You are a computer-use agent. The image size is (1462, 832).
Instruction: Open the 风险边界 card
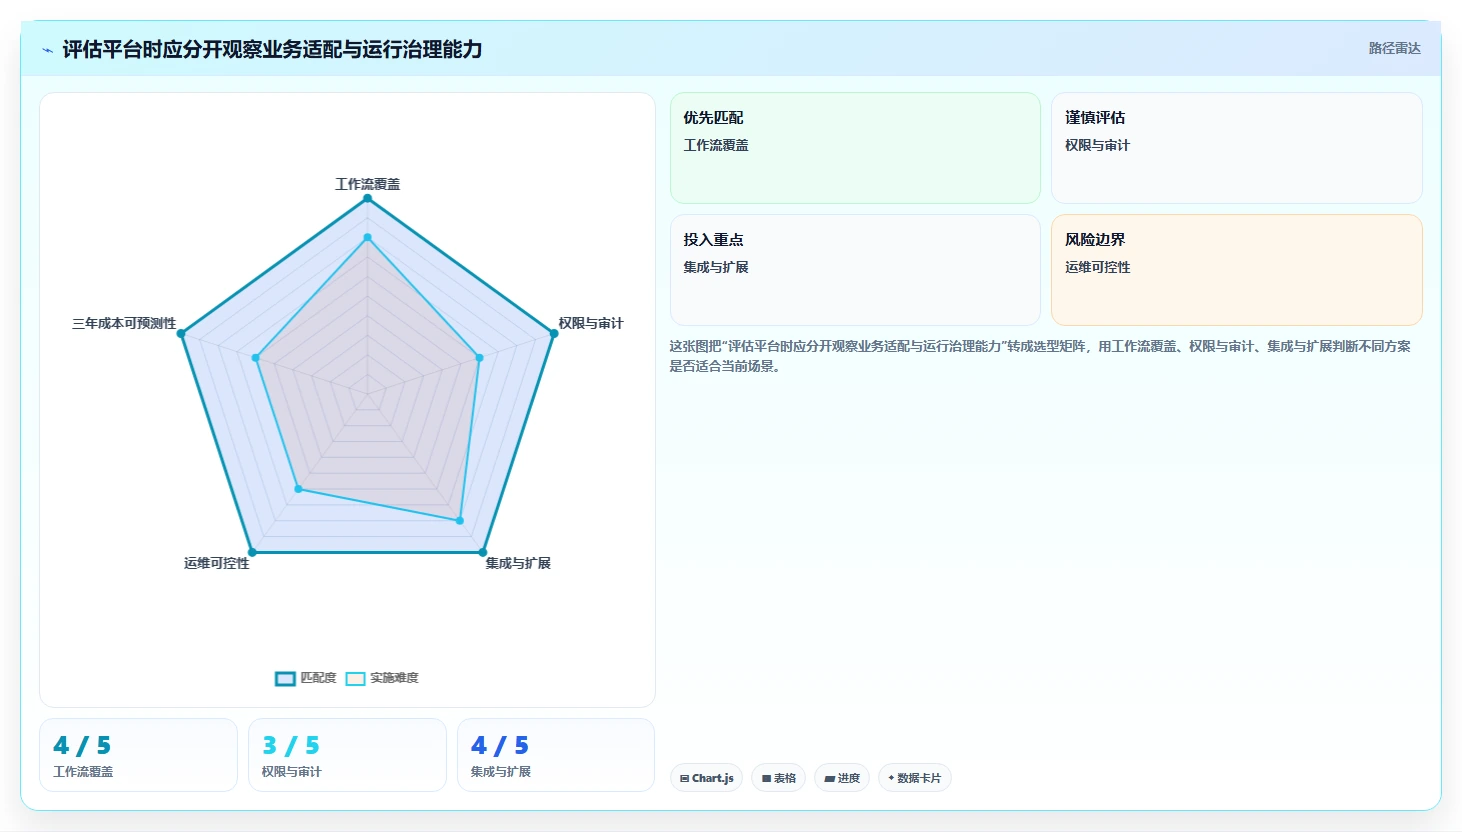[x=1236, y=270]
